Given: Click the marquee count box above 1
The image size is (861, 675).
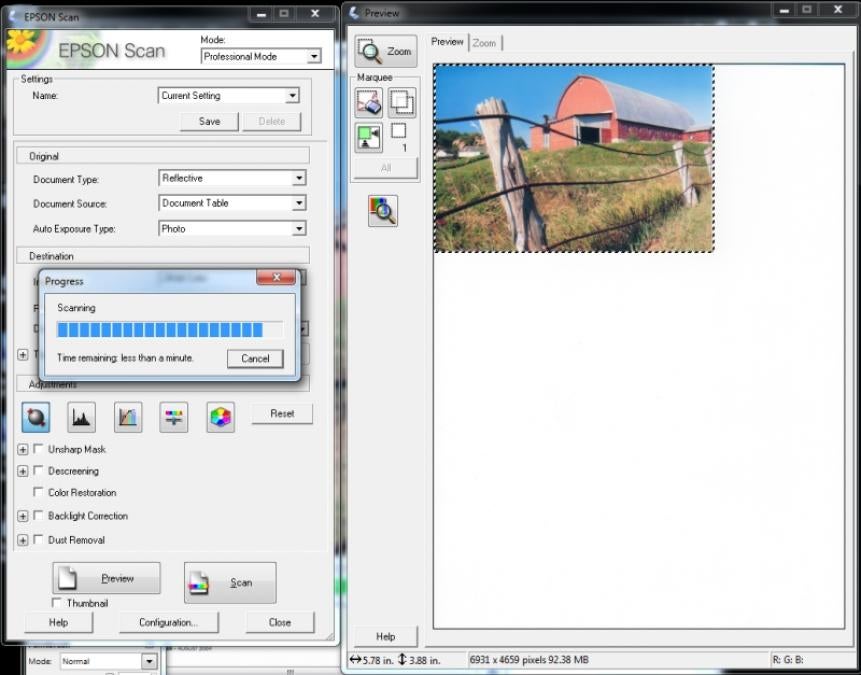Looking at the screenshot, I should pos(399,131).
